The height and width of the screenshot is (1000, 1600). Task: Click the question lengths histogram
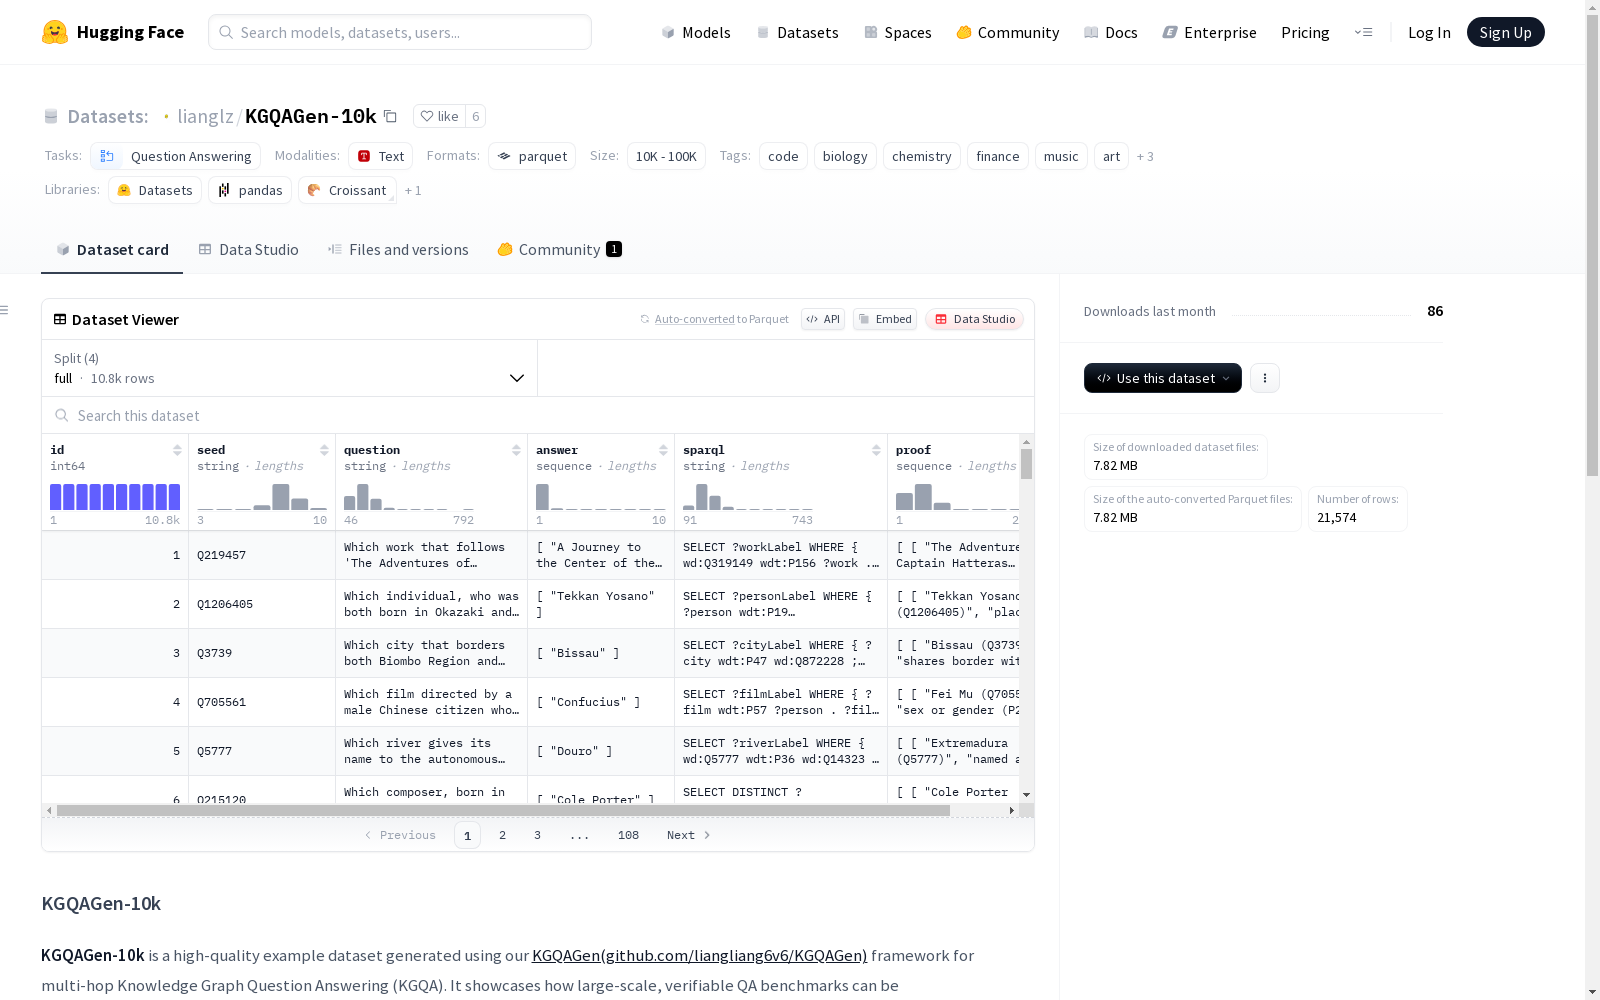[409, 497]
